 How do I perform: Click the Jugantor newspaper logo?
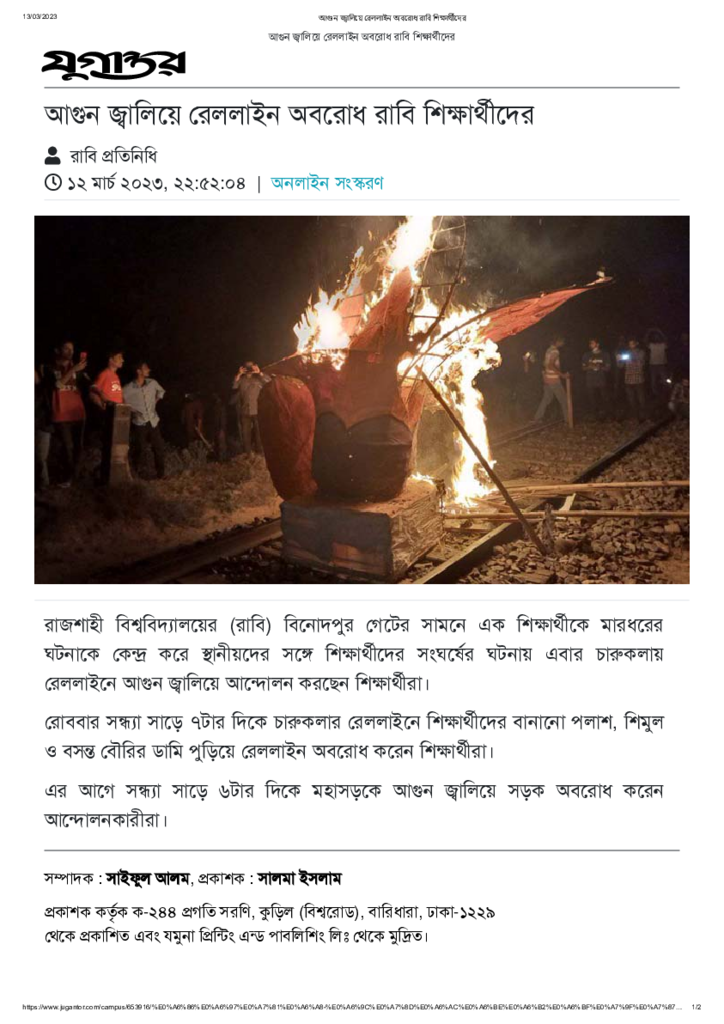point(114,65)
